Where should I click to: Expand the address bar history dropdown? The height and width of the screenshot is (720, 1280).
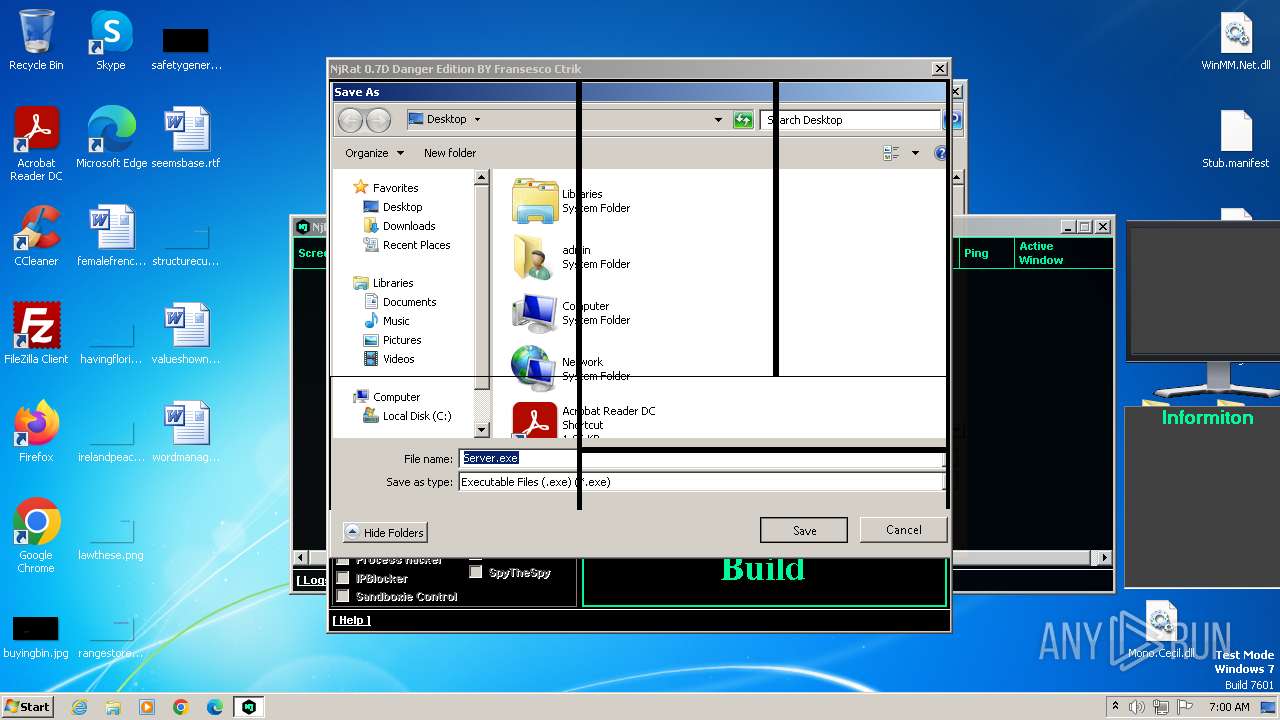(x=717, y=120)
